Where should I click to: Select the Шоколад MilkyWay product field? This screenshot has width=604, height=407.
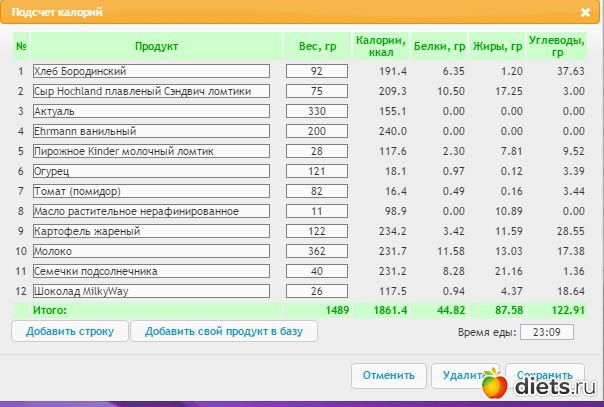pyautogui.click(x=151, y=291)
